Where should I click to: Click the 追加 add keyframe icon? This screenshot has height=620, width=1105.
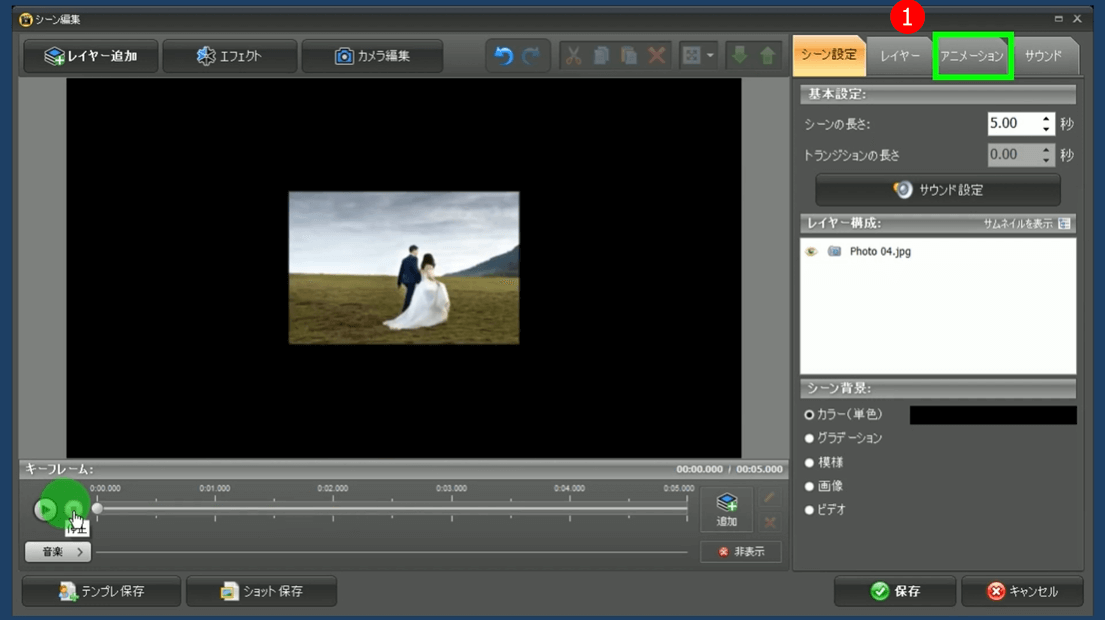[x=727, y=509]
